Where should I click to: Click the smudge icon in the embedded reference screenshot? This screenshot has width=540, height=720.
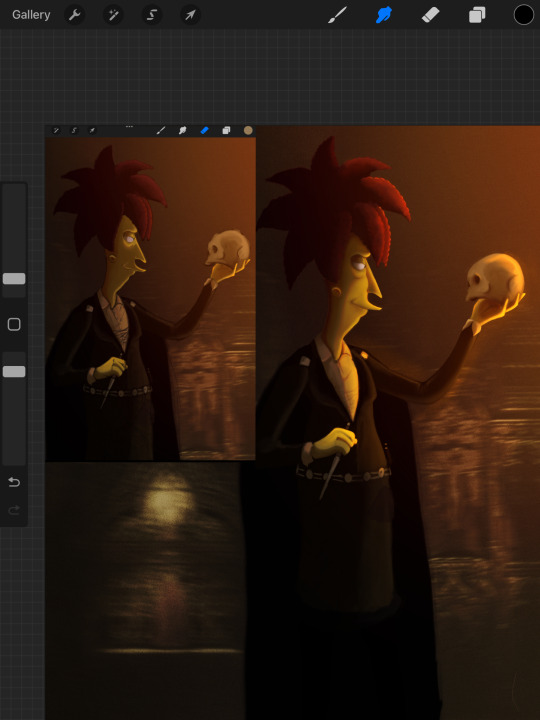click(x=182, y=131)
